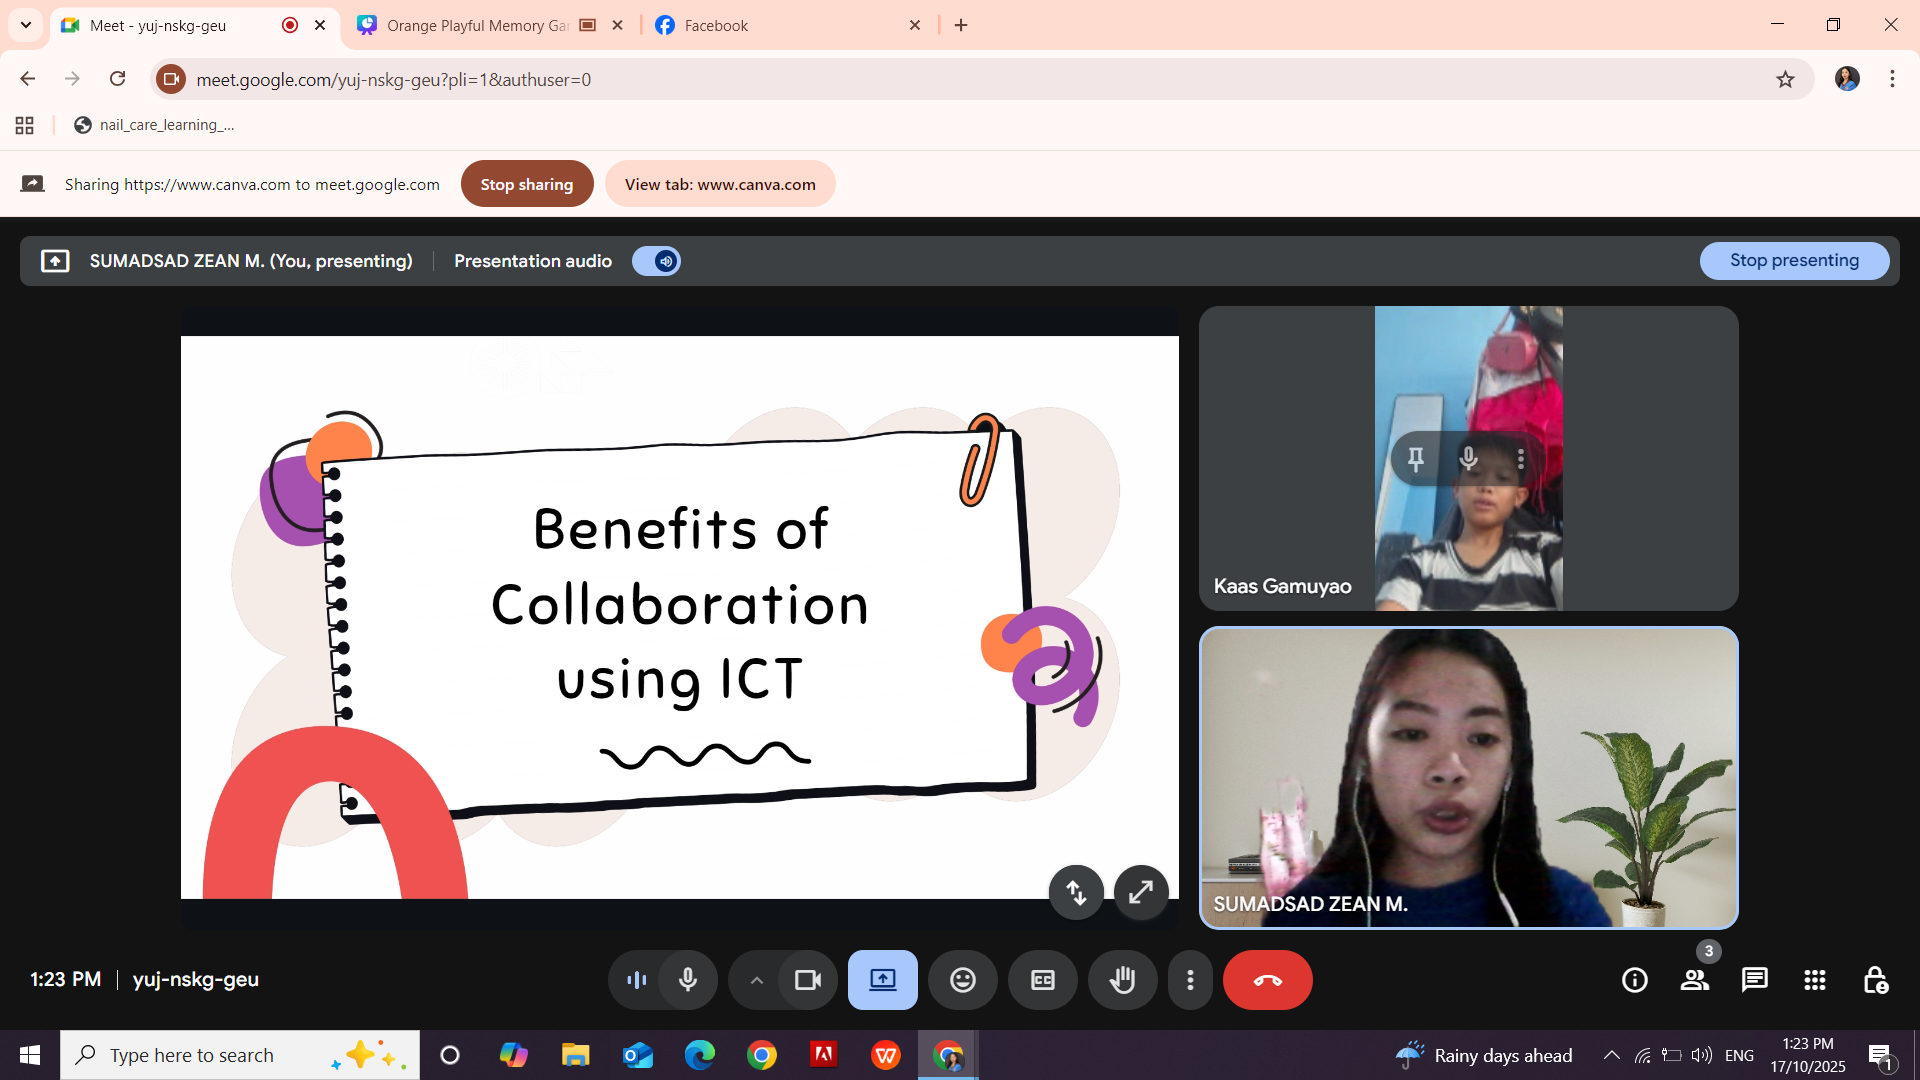
Task: Click the Stop sharing button
Action: [x=526, y=184]
